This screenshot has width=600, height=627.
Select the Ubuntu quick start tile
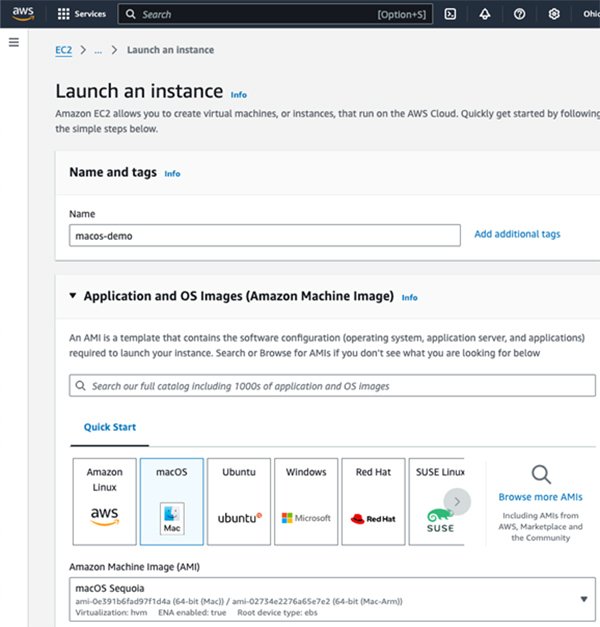[238, 501]
